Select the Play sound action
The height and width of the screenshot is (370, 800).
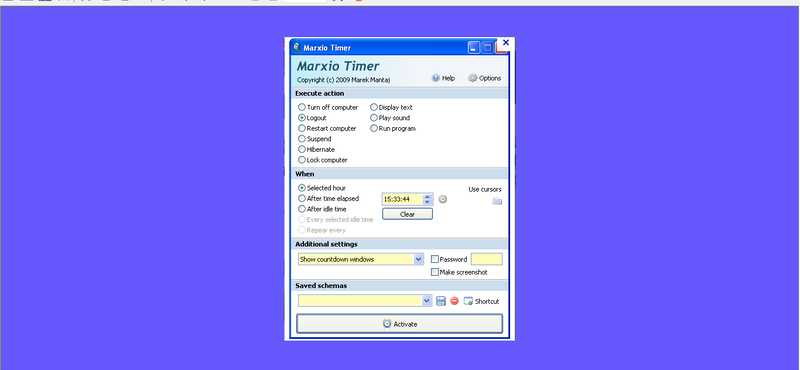pos(374,118)
